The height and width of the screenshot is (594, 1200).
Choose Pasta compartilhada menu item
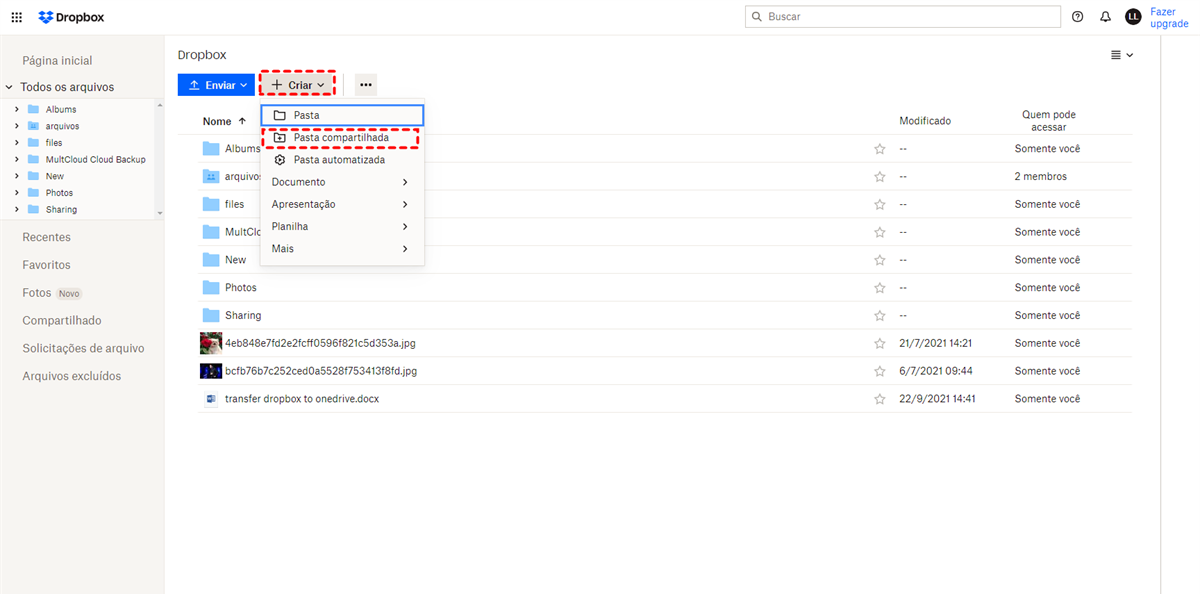342,138
